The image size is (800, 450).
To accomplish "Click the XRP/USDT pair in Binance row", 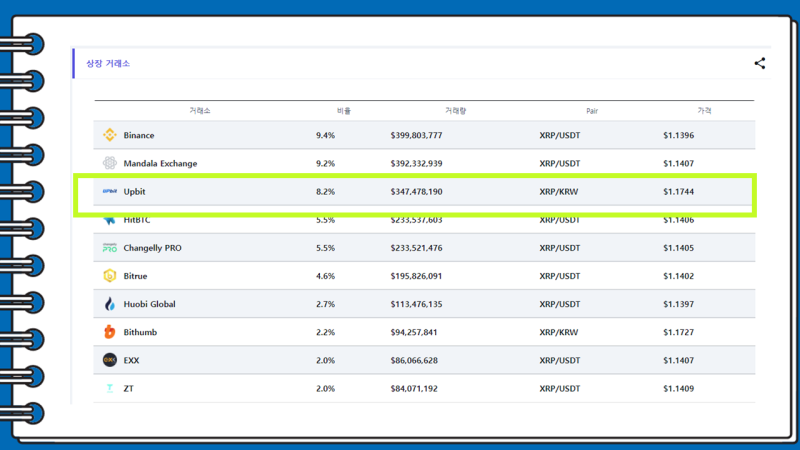I will 560,135.
